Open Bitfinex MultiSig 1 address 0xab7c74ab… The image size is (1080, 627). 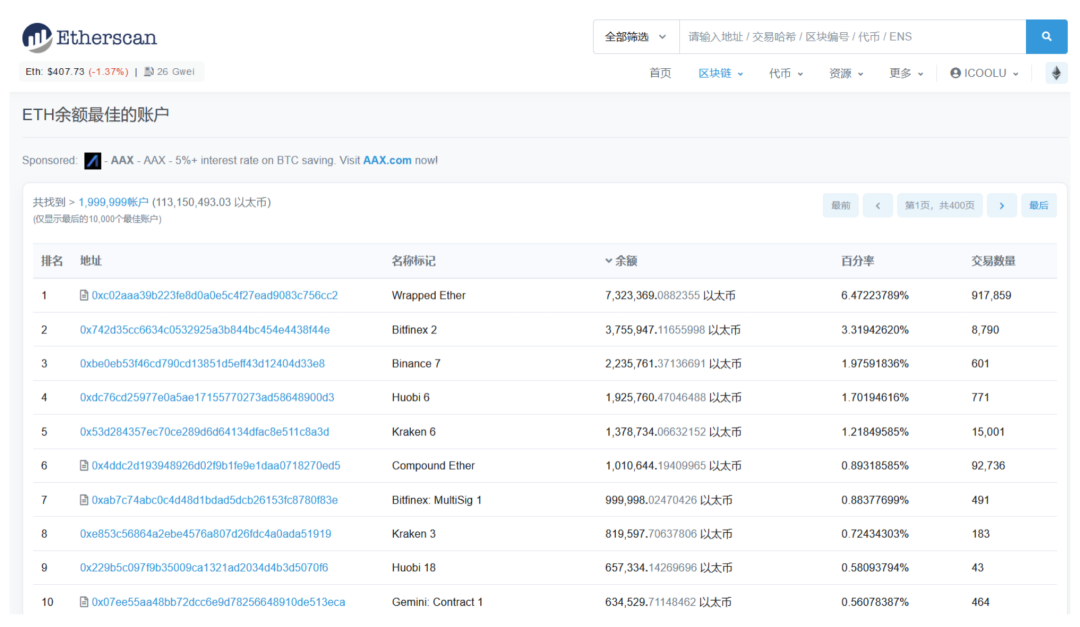tap(215, 500)
